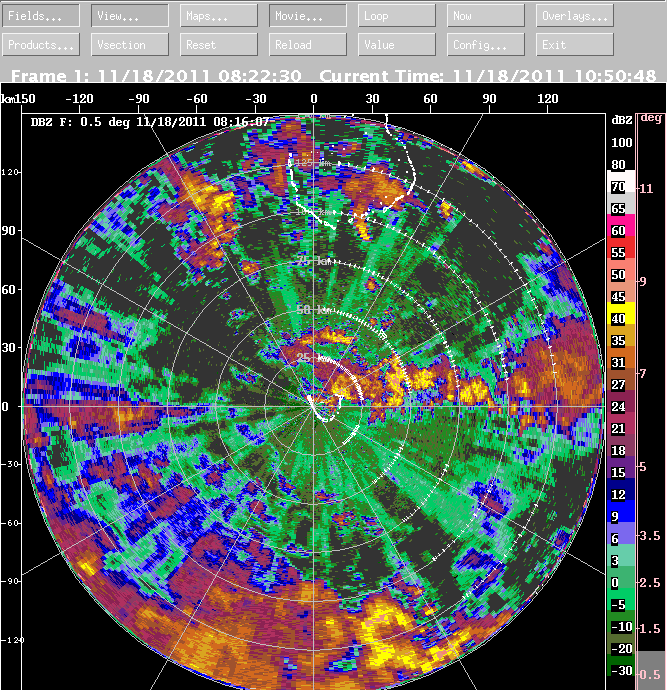Select the 27 dBZ color swatch
667x690 pixels.
pos(621,379)
